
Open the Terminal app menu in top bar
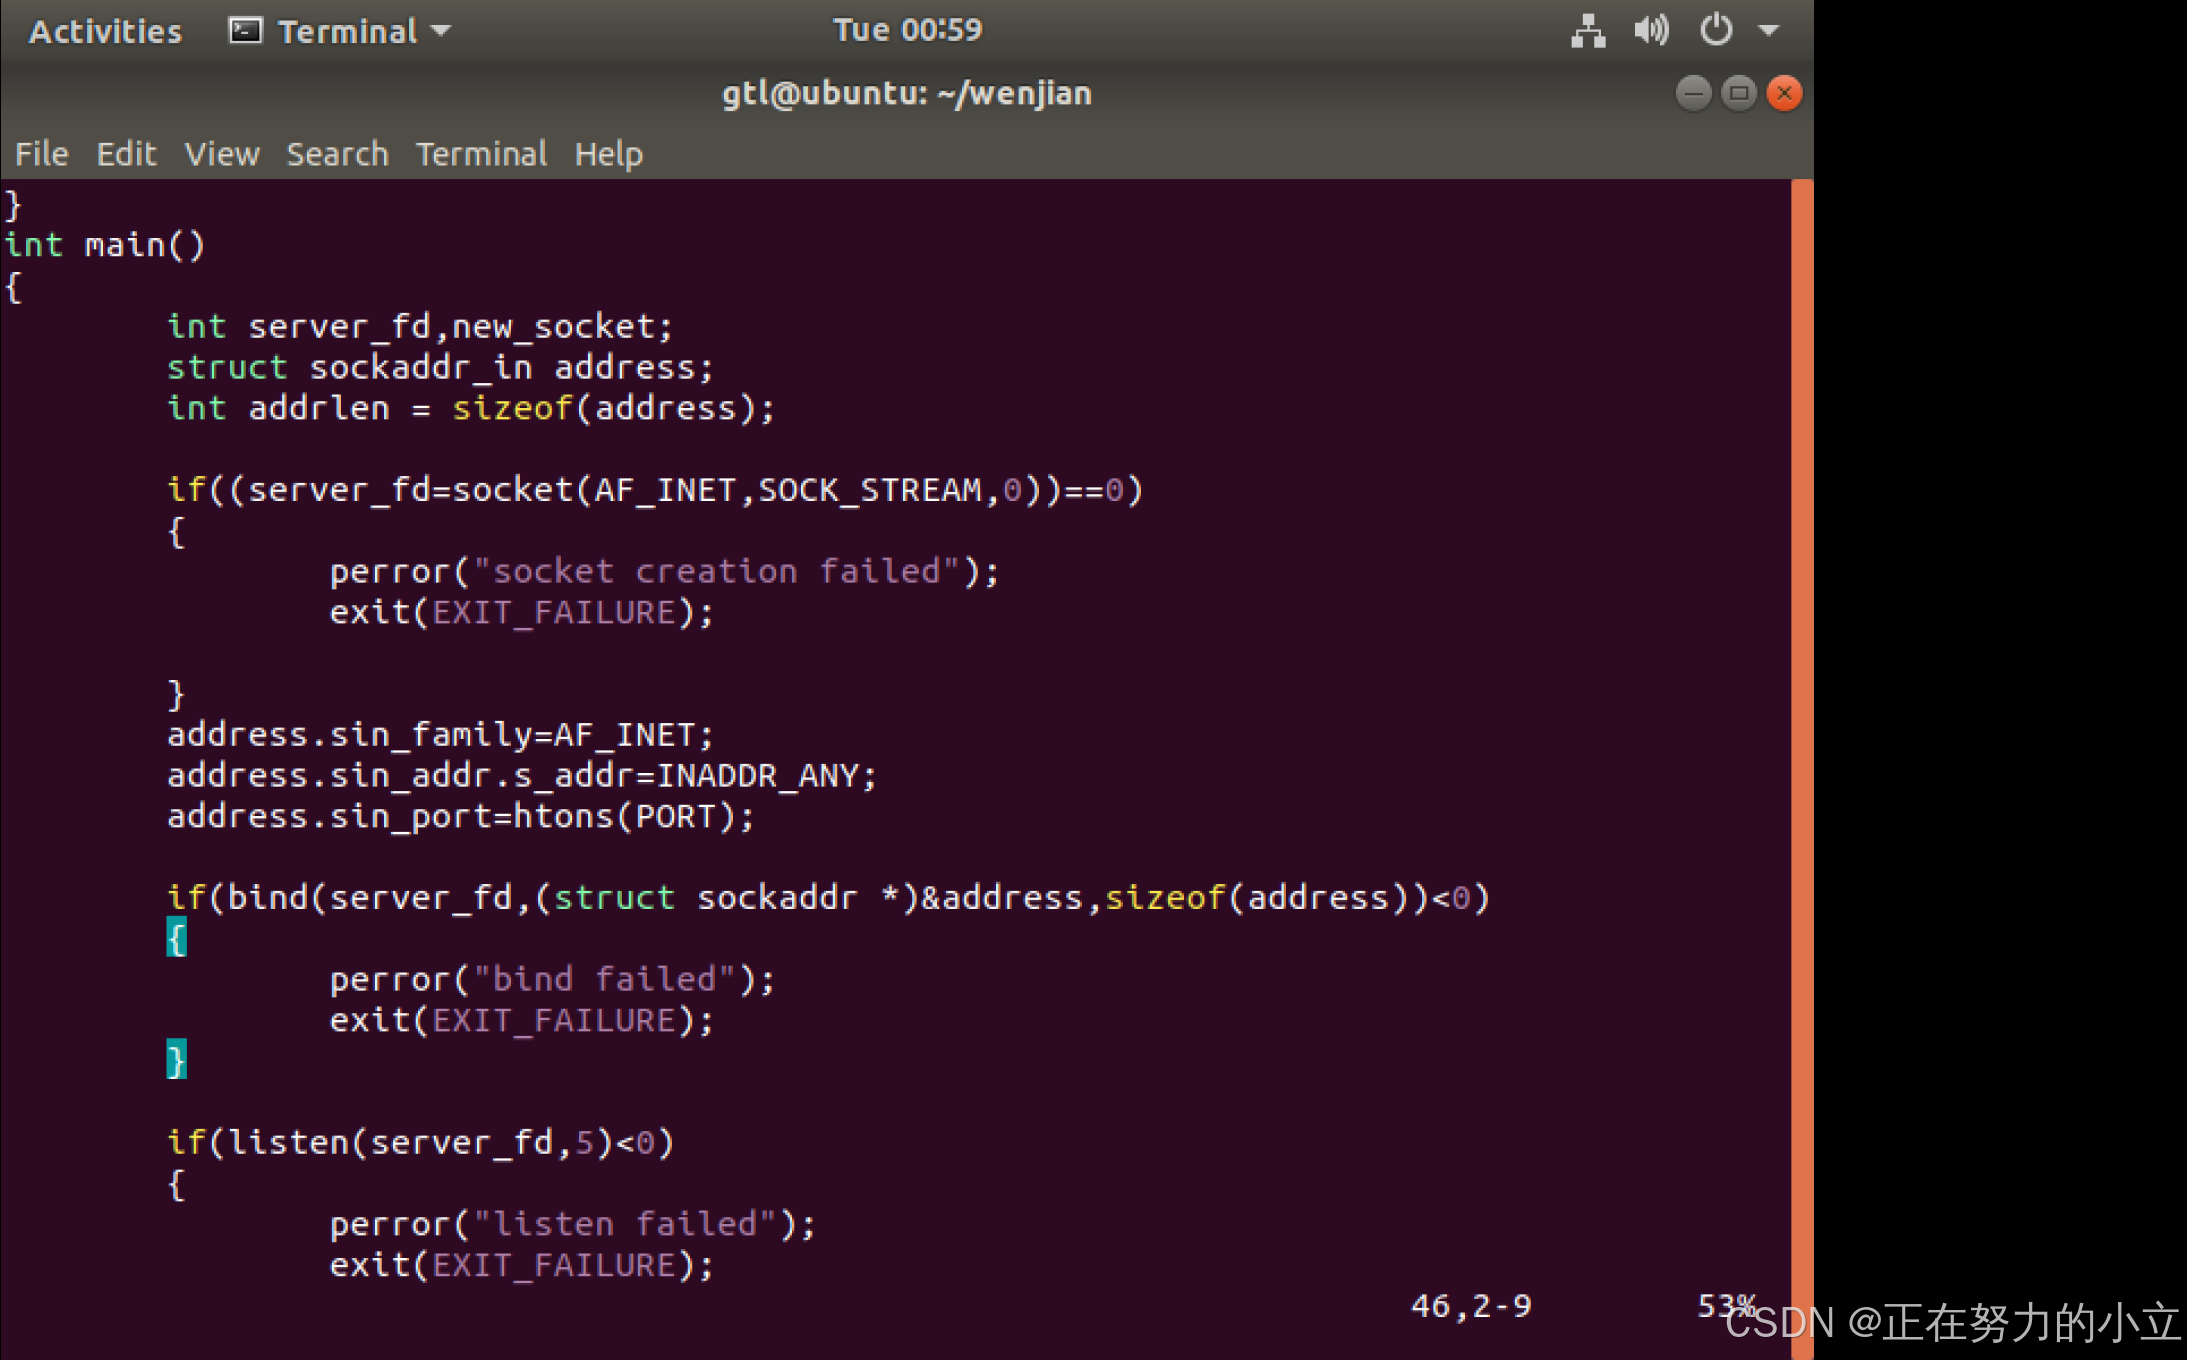click(340, 31)
